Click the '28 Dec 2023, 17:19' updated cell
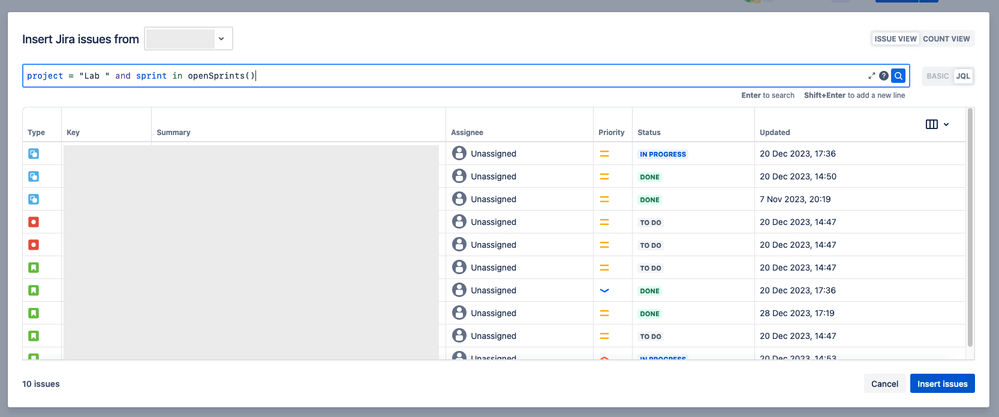This screenshot has height=417, width=999. click(797, 313)
